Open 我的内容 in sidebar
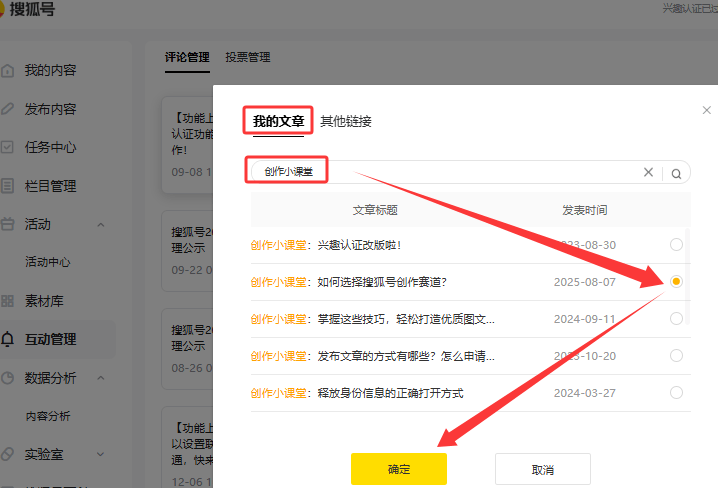The height and width of the screenshot is (488, 718). [50, 70]
